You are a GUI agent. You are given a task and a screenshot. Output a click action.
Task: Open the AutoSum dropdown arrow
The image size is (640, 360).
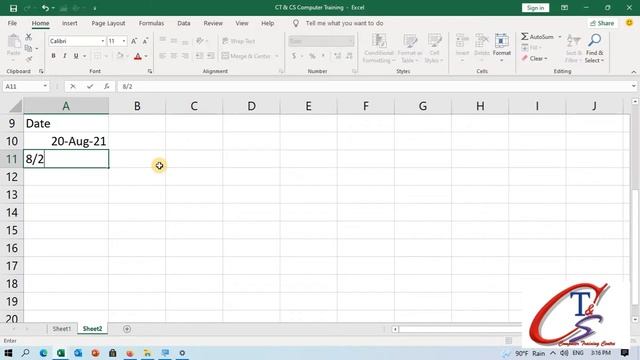[560, 37]
